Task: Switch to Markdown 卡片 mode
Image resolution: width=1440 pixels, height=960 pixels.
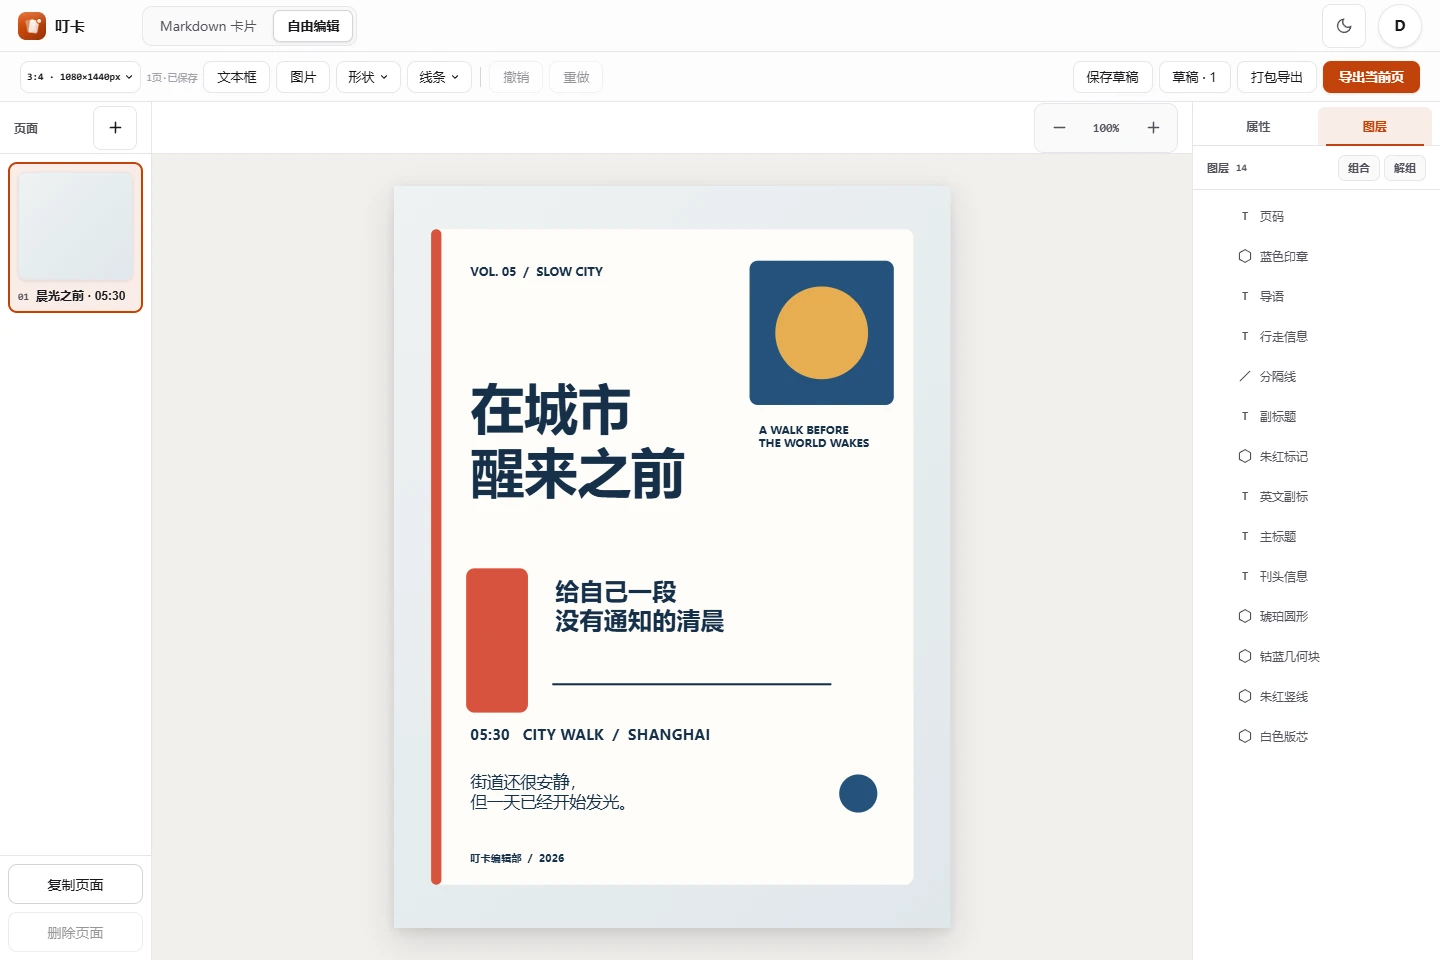Action: [208, 26]
